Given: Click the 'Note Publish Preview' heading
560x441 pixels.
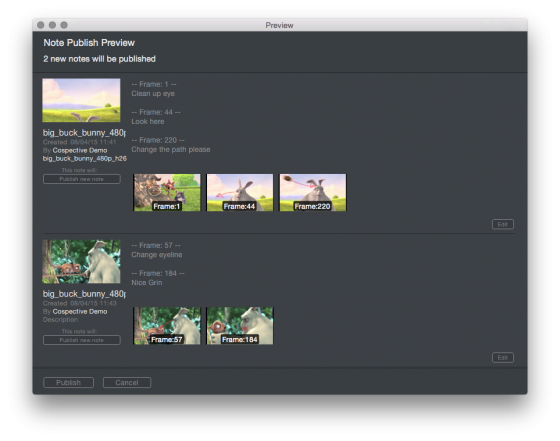Looking at the screenshot, I should (89, 42).
